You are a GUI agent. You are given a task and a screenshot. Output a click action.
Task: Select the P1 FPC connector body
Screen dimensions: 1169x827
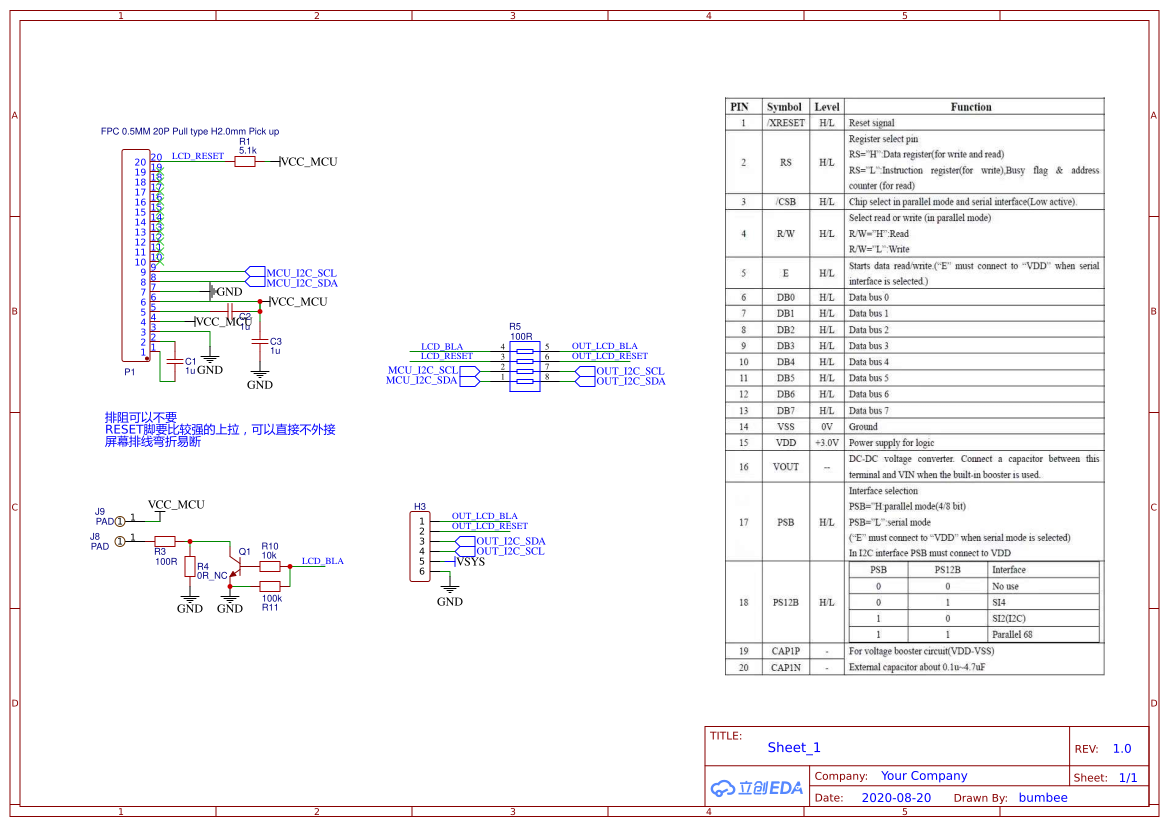[134, 256]
